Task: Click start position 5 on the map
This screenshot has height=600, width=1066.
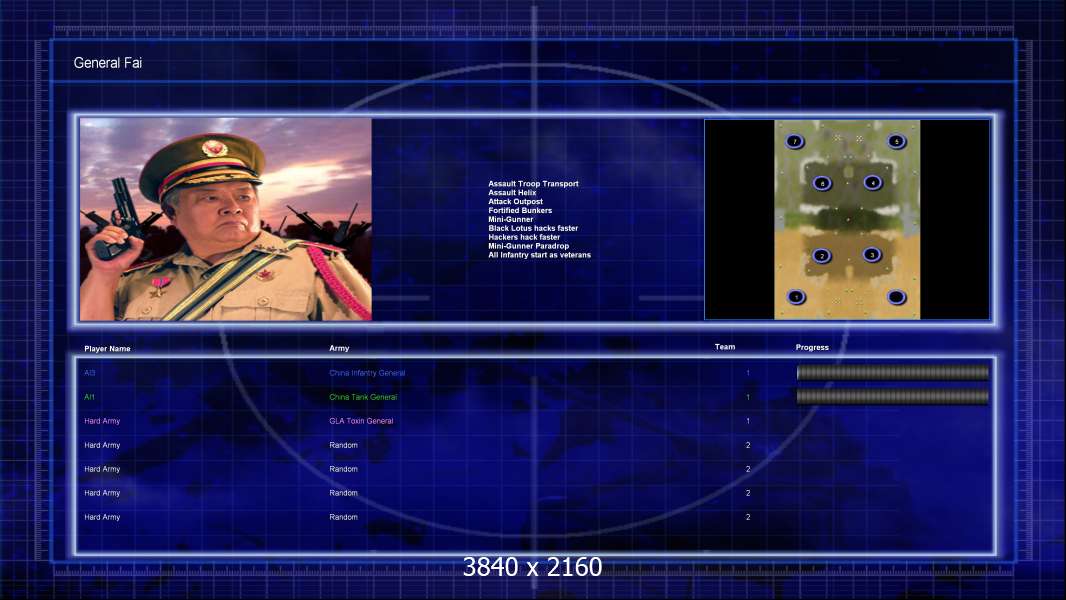Action: point(897,141)
